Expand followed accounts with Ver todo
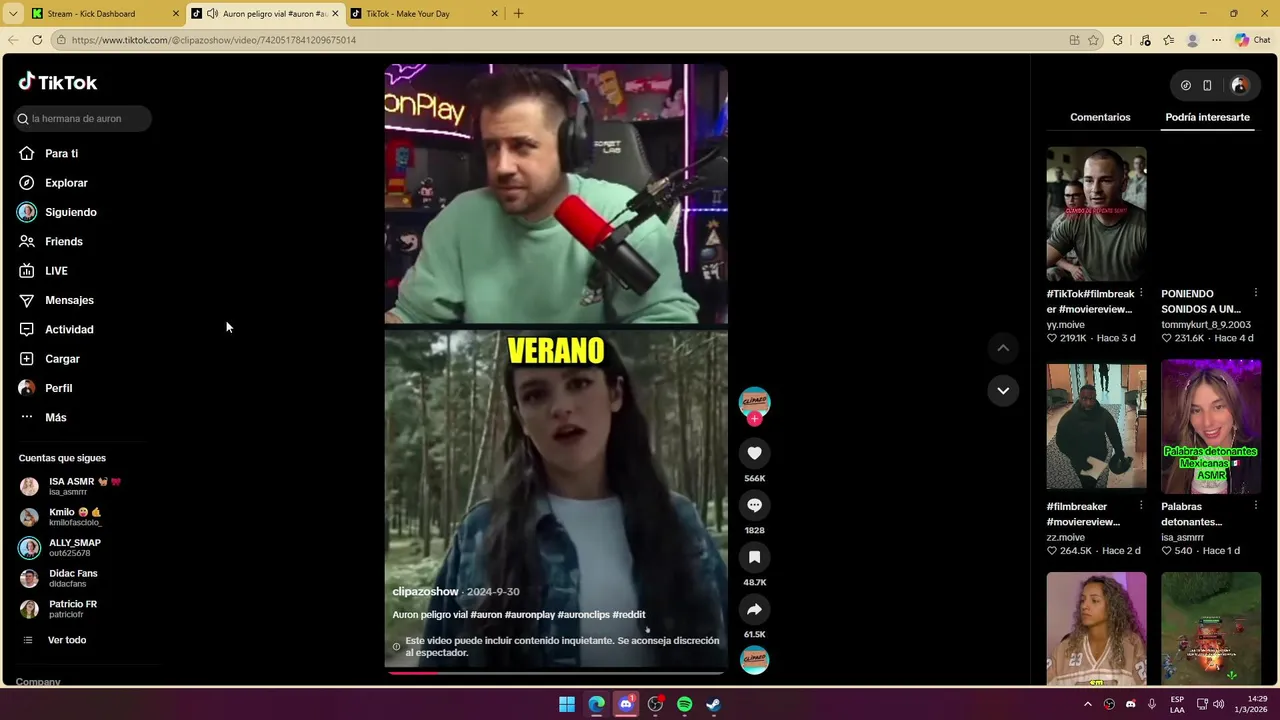Viewport: 1280px width, 720px height. tap(66, 640)
